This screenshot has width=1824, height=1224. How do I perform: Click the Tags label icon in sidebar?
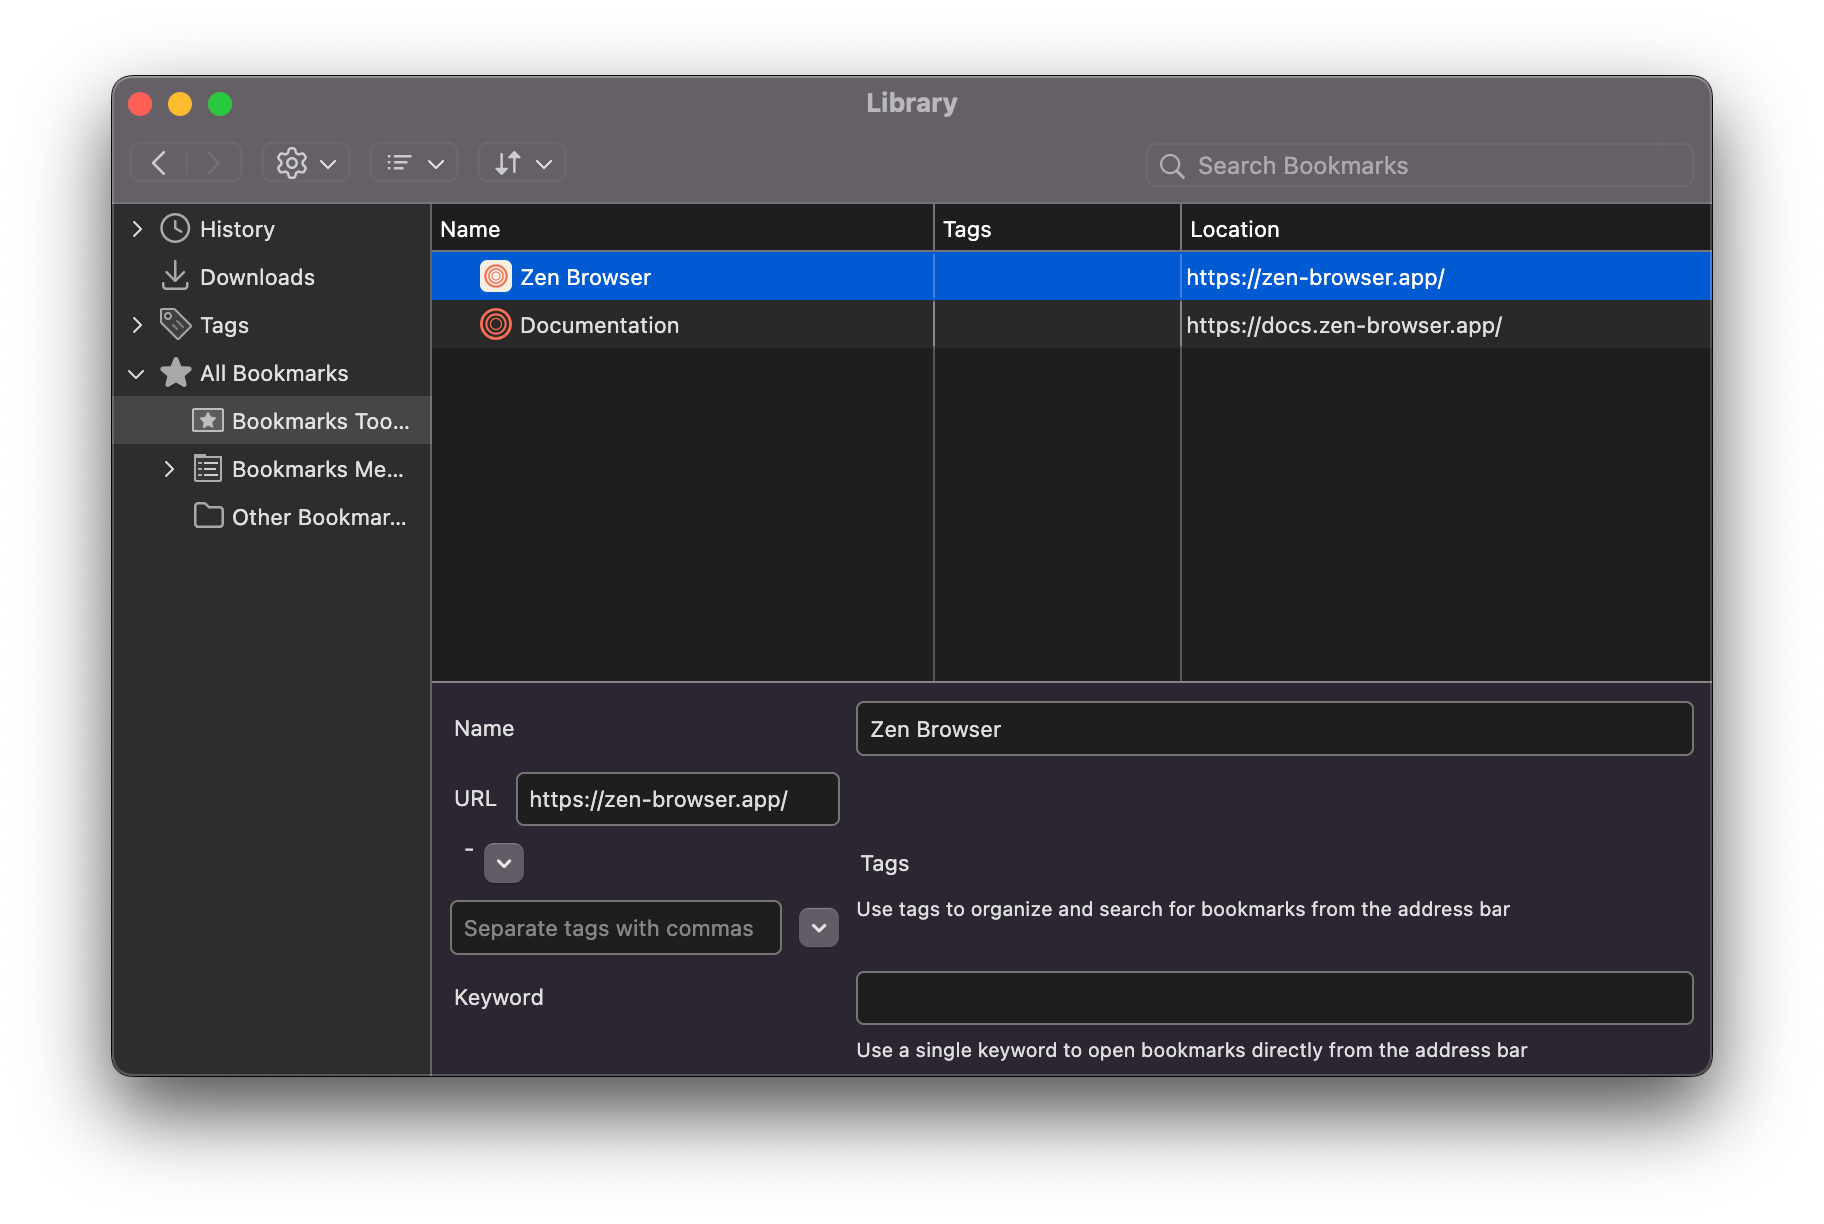175,324
